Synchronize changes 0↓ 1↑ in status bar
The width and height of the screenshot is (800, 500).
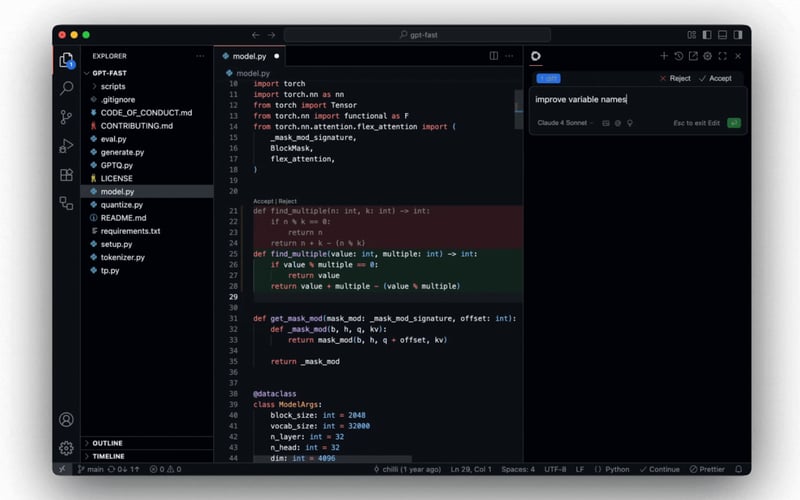click(x=123, y=469)
